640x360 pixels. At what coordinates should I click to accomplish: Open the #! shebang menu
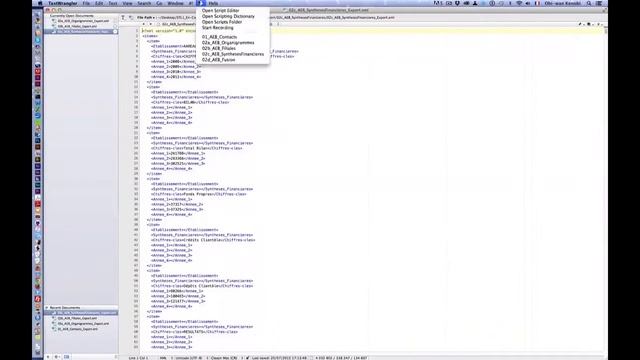coord(191,3)
